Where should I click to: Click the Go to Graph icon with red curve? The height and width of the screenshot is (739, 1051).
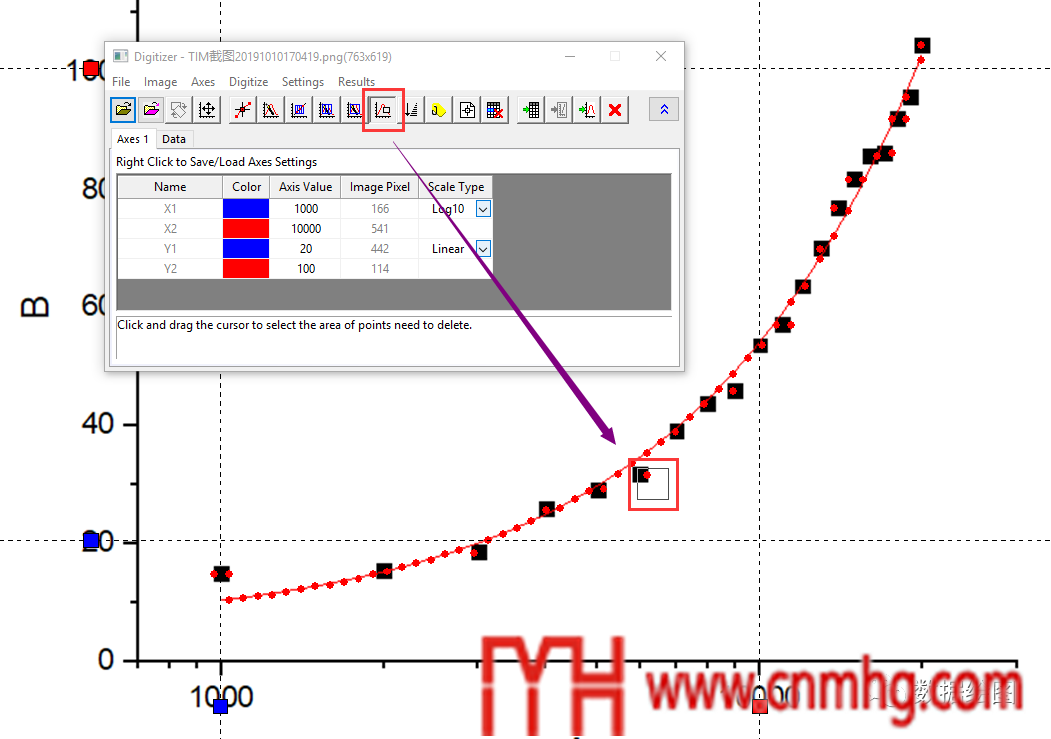(587, 110)
